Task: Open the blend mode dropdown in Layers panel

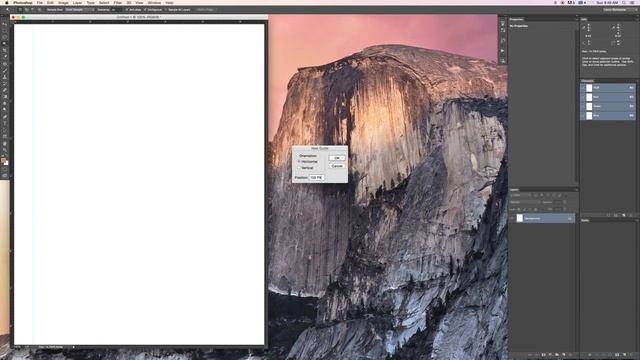Action: (525, 202)
